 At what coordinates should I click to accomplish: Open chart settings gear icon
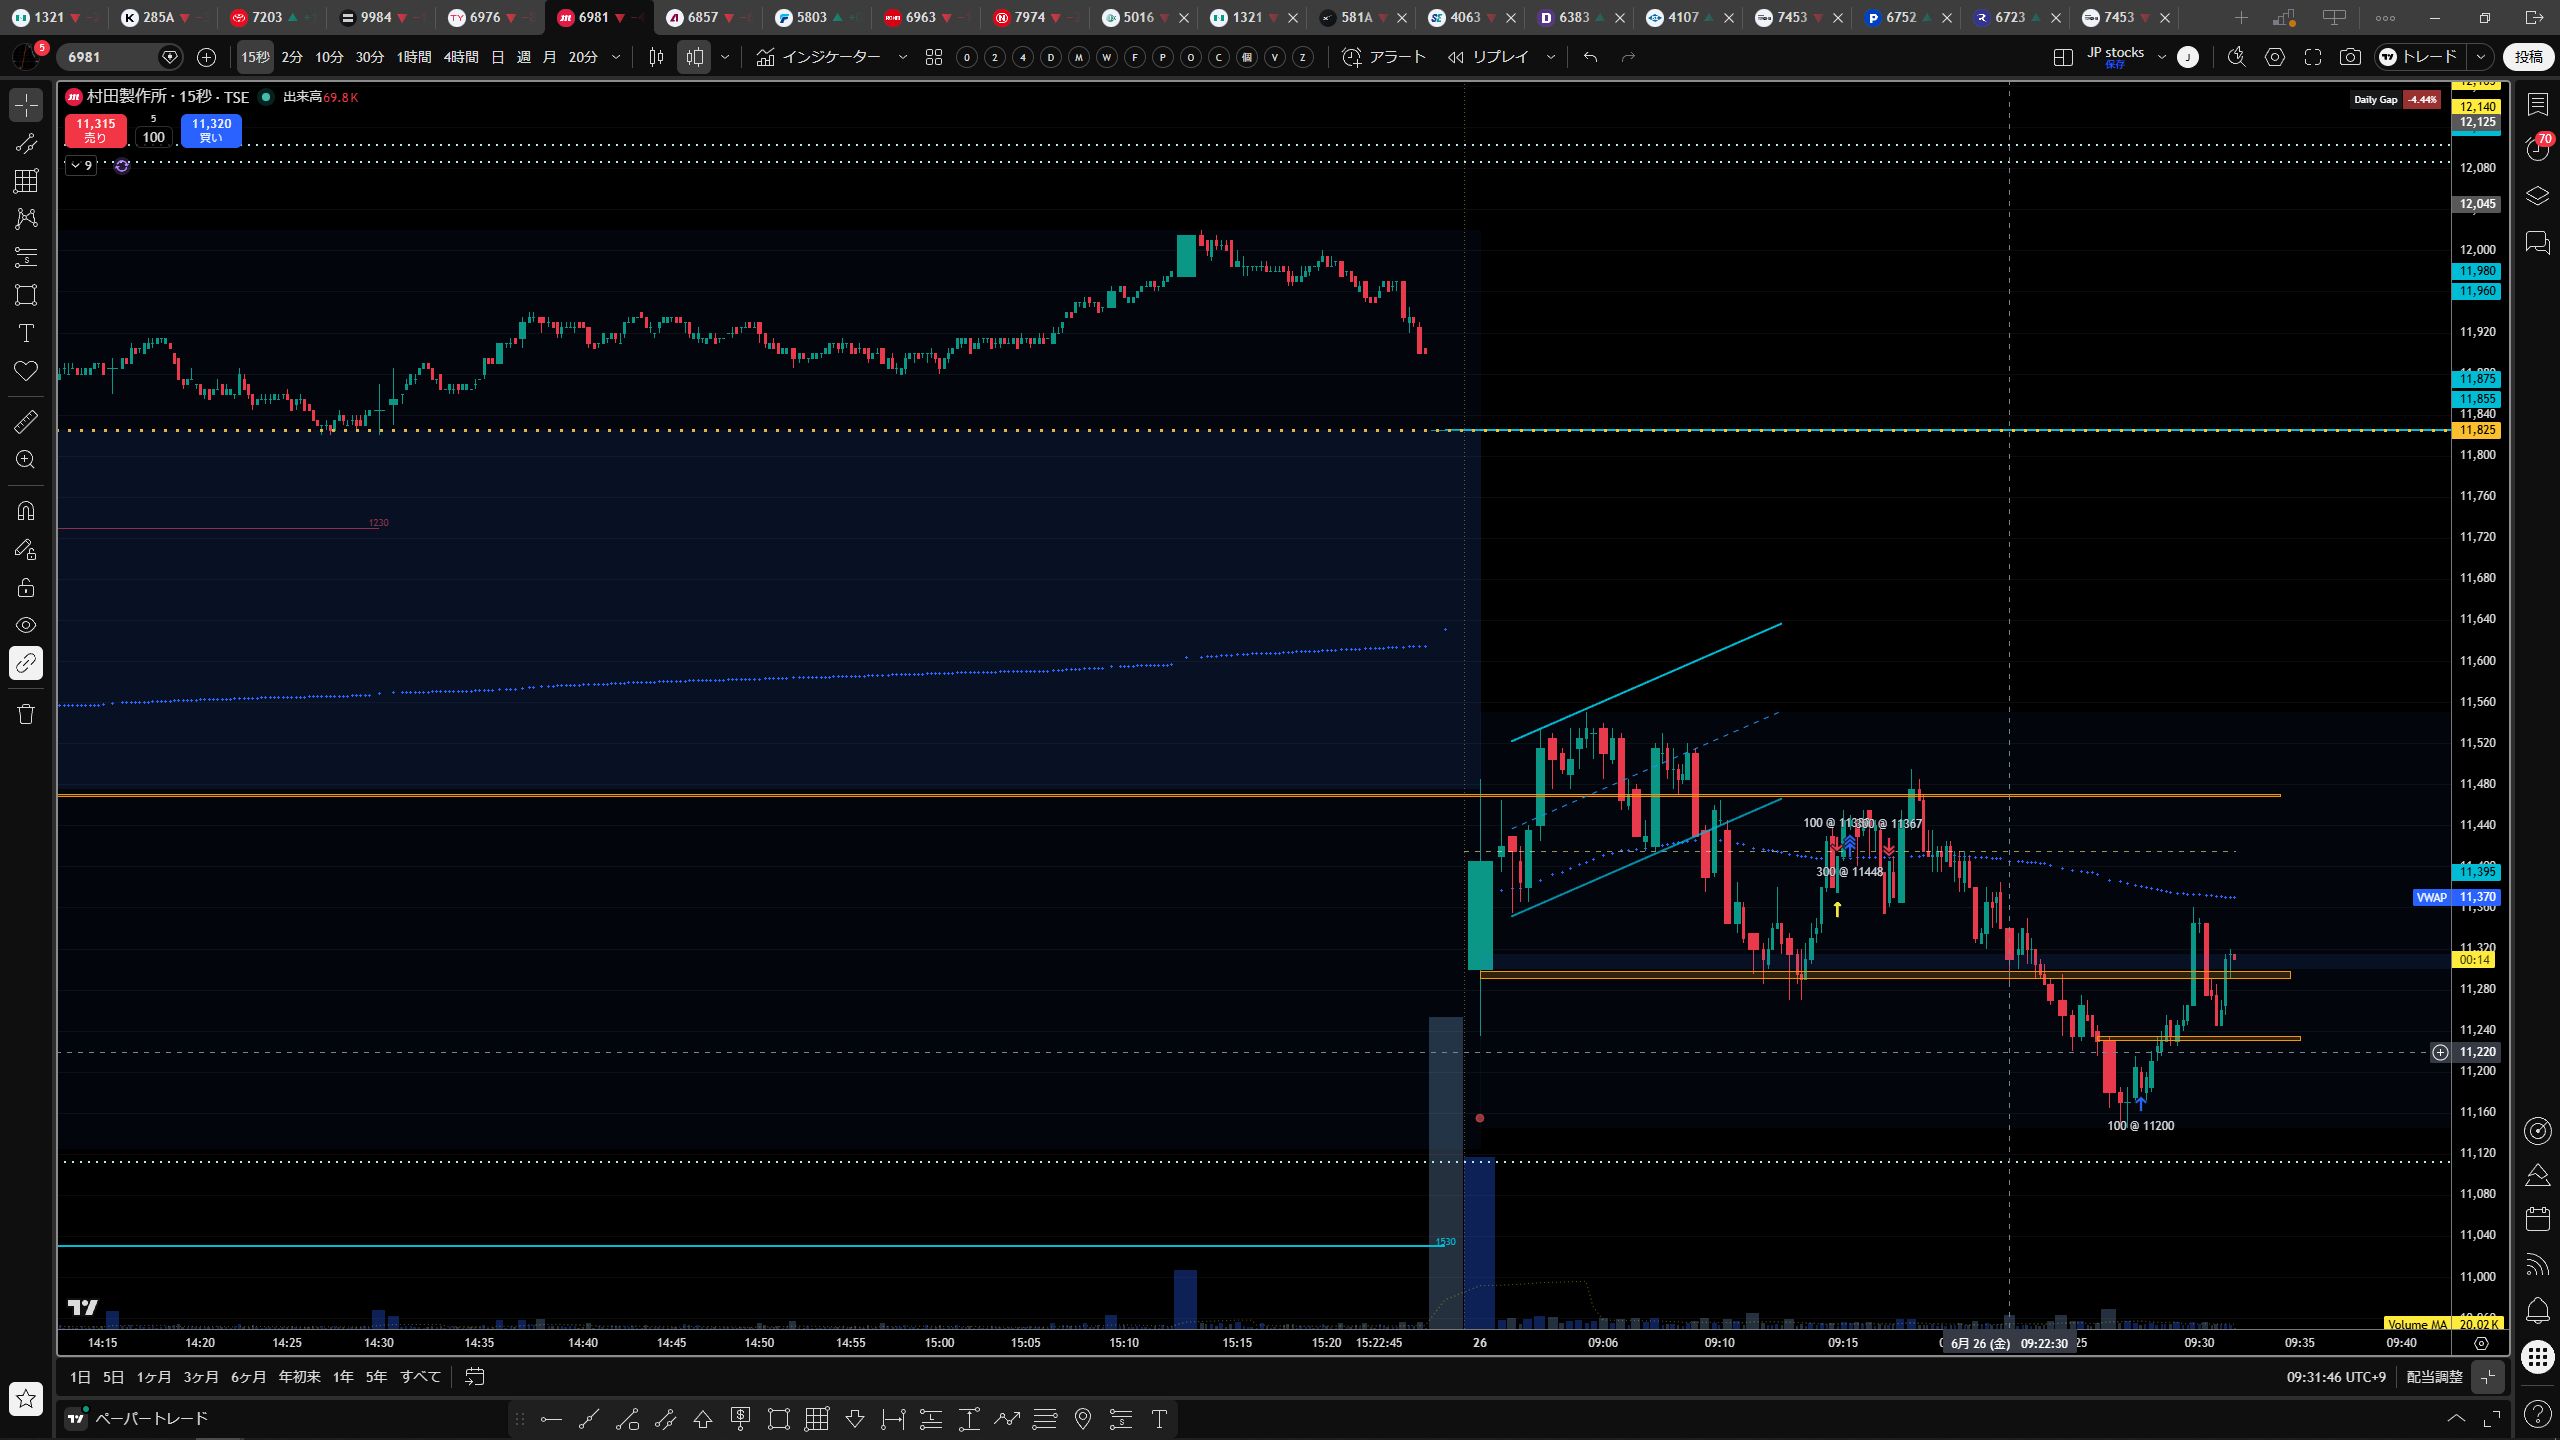click(2275, 57)
